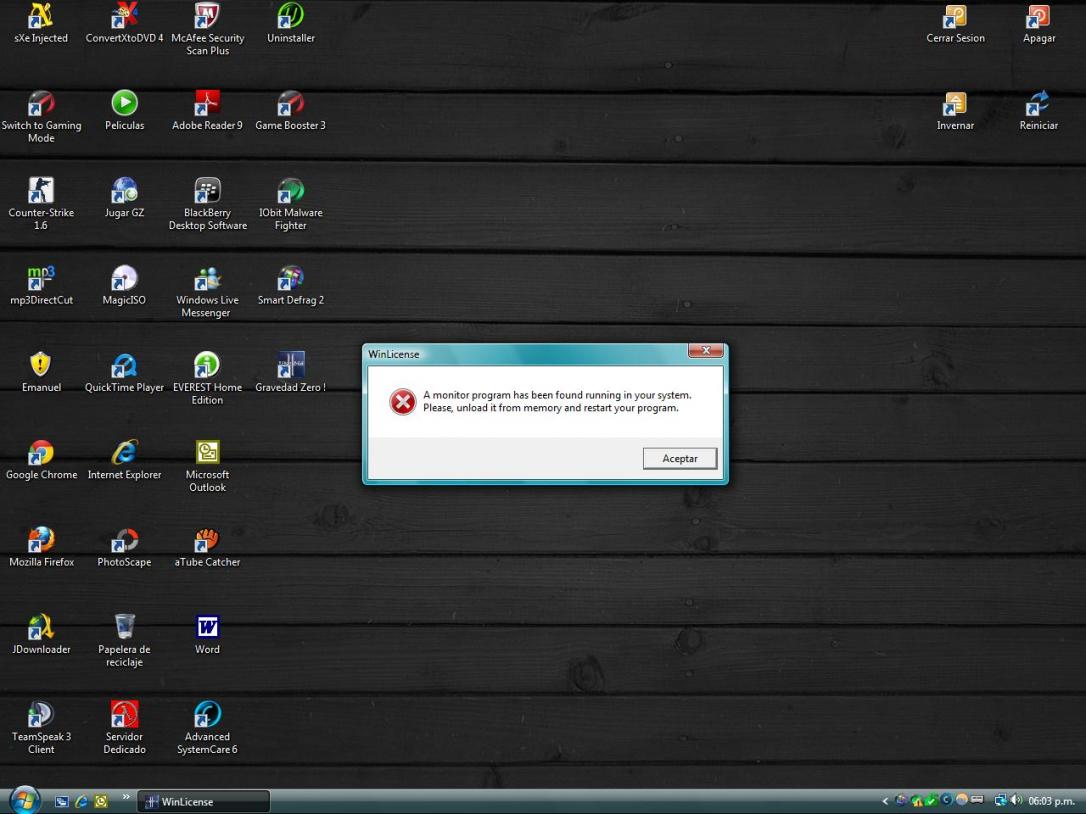Select the Game Booster 3 icon

coord(291,110)
